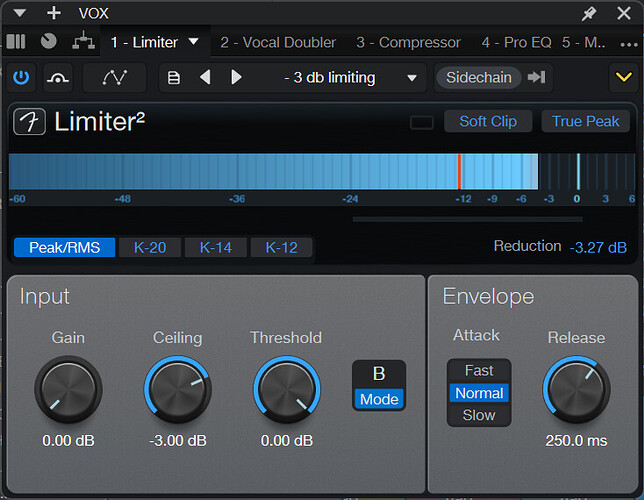Click the Threshold knob

(287, 389)
